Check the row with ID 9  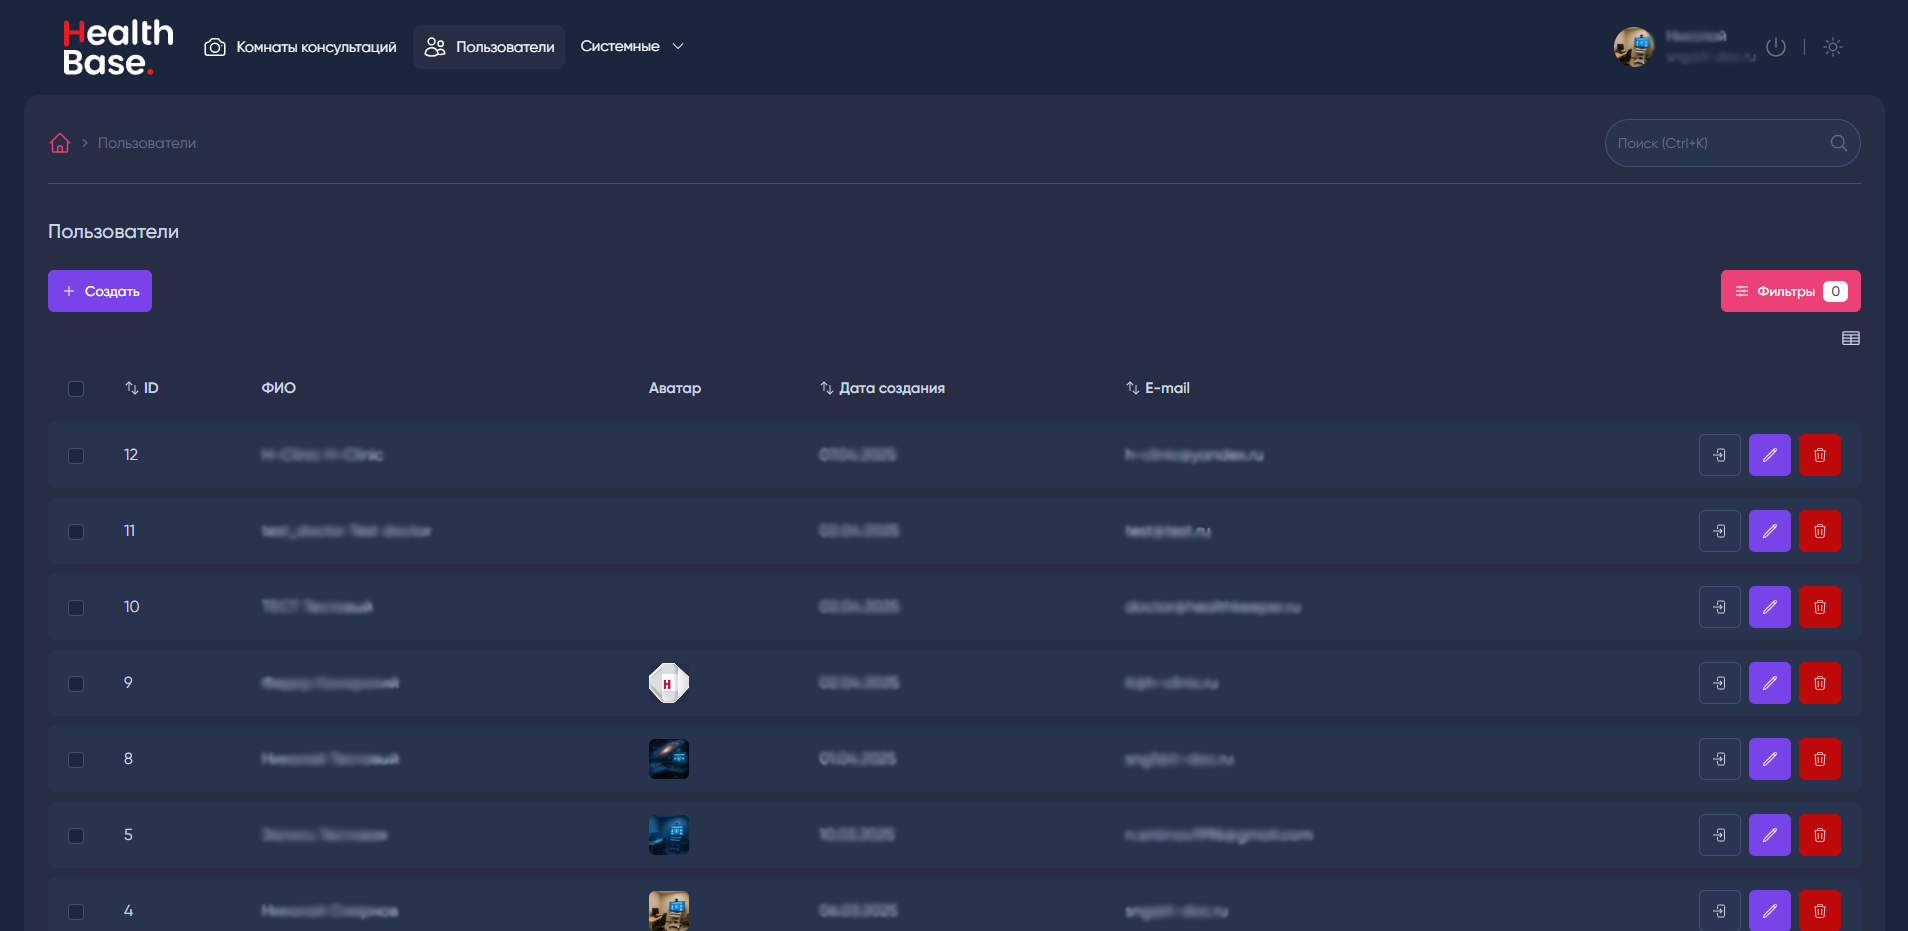76,684
